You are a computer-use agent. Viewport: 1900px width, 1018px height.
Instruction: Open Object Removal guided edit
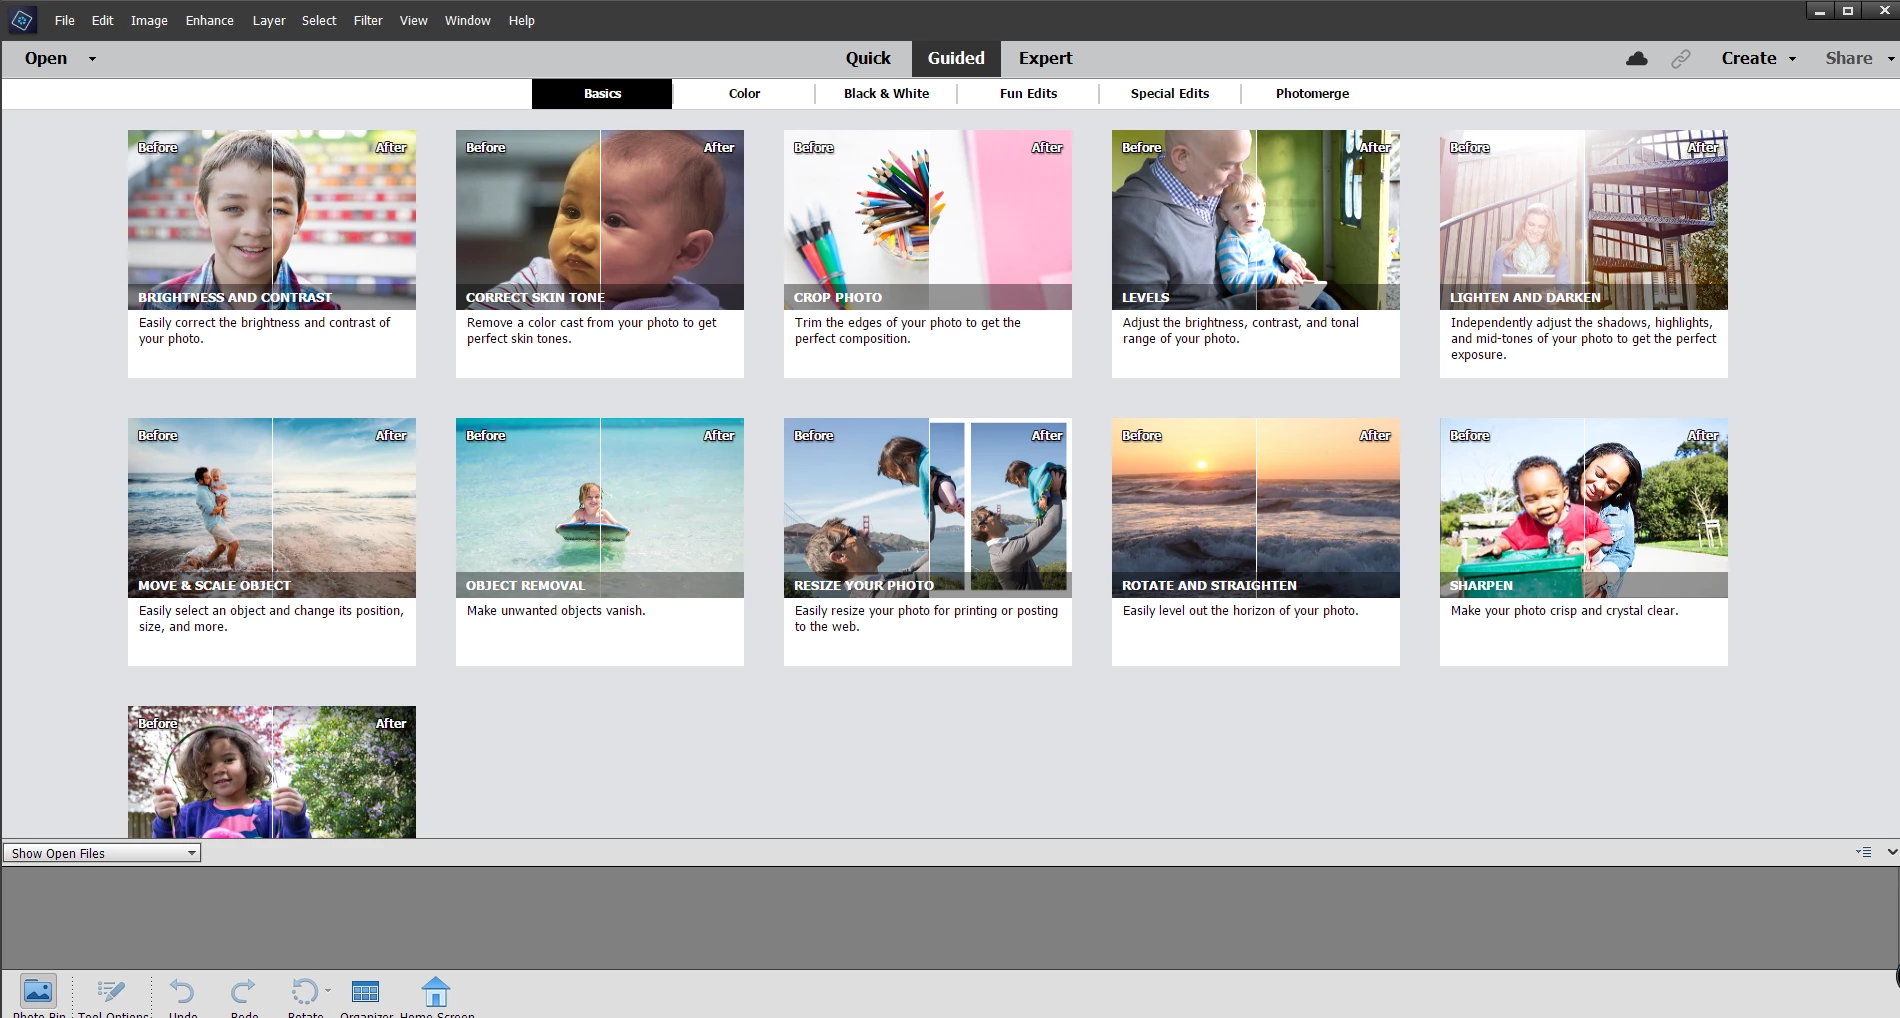[600, 542]
